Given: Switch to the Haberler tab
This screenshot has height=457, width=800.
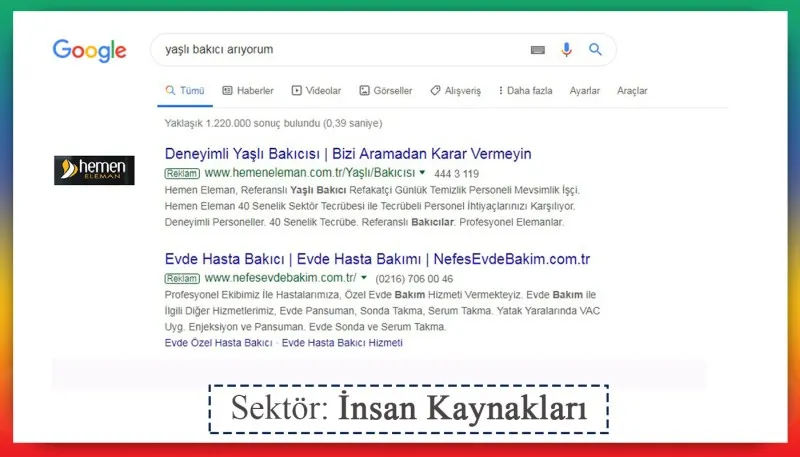Looking at the screenshot, I should click(248, 91).
